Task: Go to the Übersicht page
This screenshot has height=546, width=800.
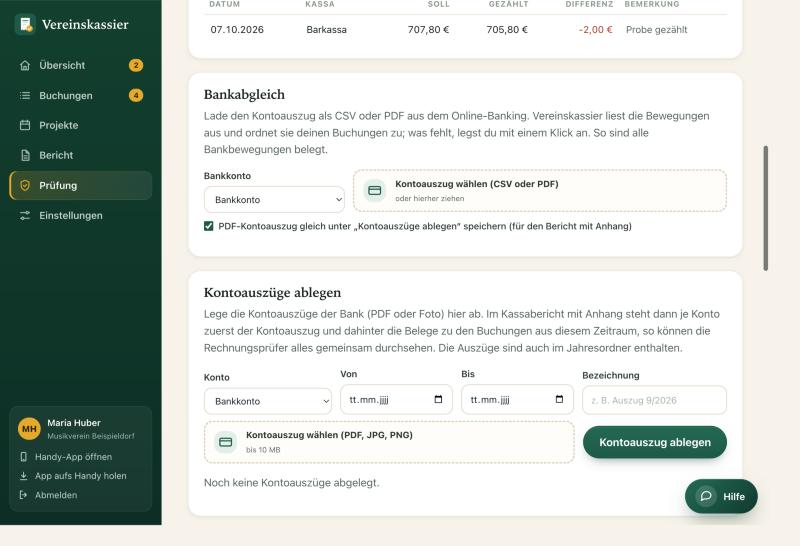Action: pos(81,65)
